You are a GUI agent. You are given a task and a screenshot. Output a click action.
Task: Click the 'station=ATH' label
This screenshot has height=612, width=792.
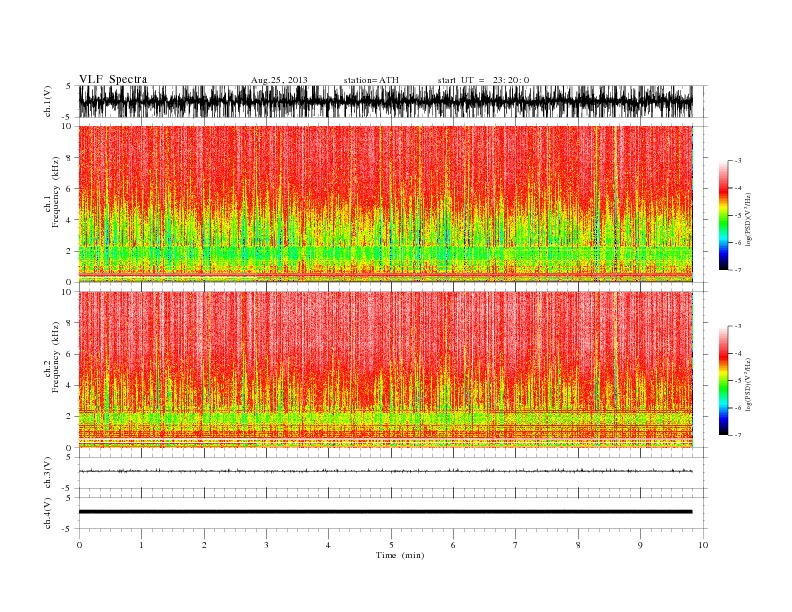[x=371, y=80]
